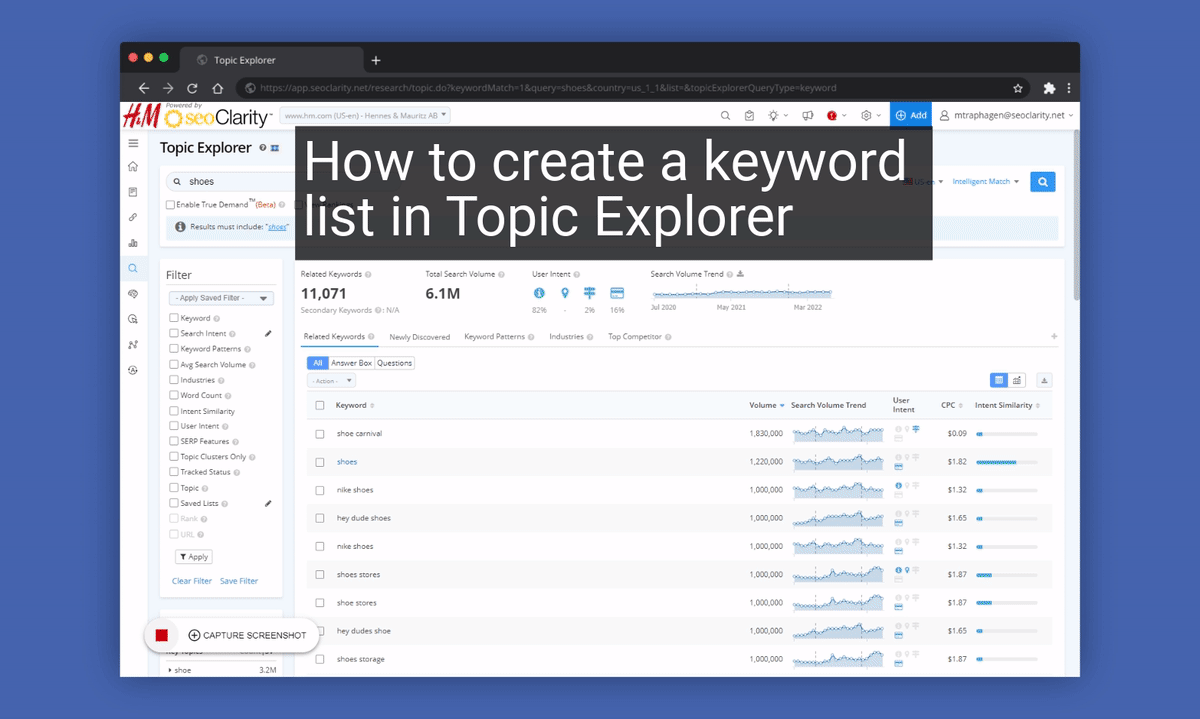
Task: Click the home icon in left sidebar
Action: click(133, 167)
